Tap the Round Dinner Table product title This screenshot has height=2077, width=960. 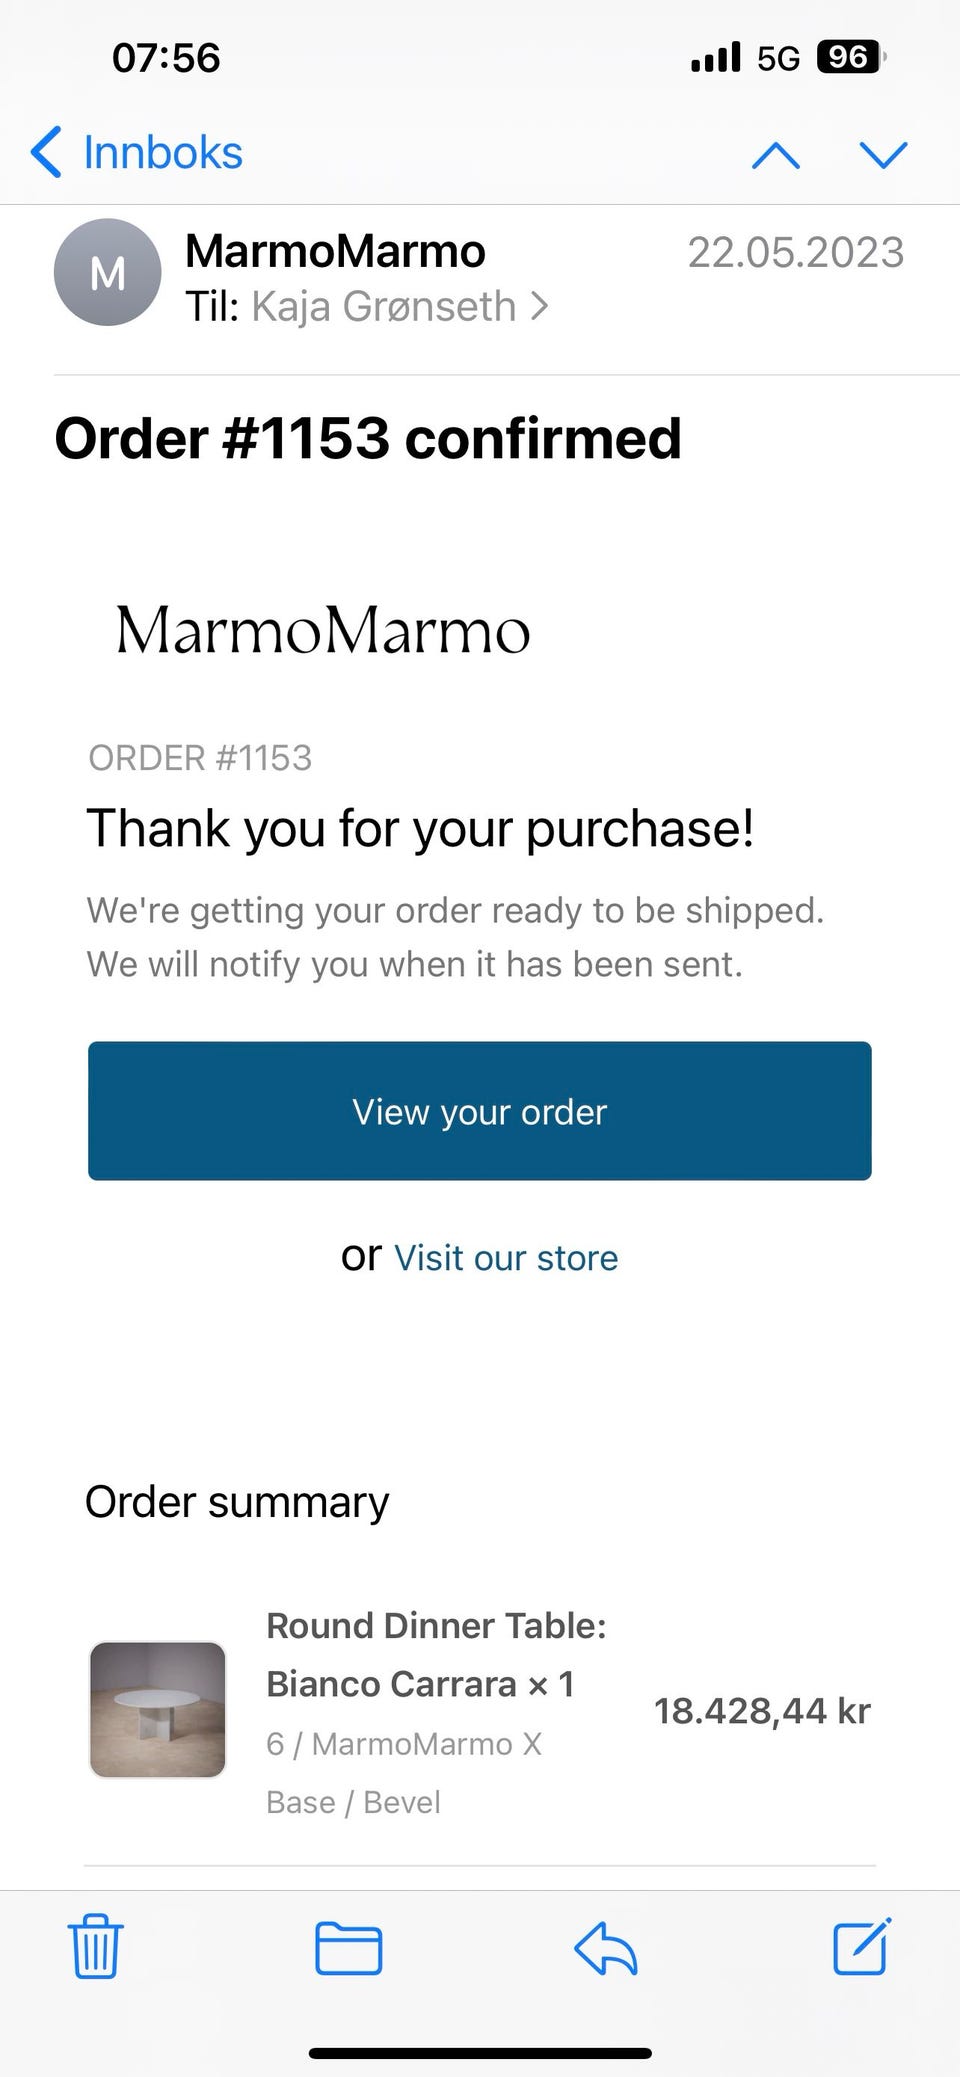(436, 1655)
